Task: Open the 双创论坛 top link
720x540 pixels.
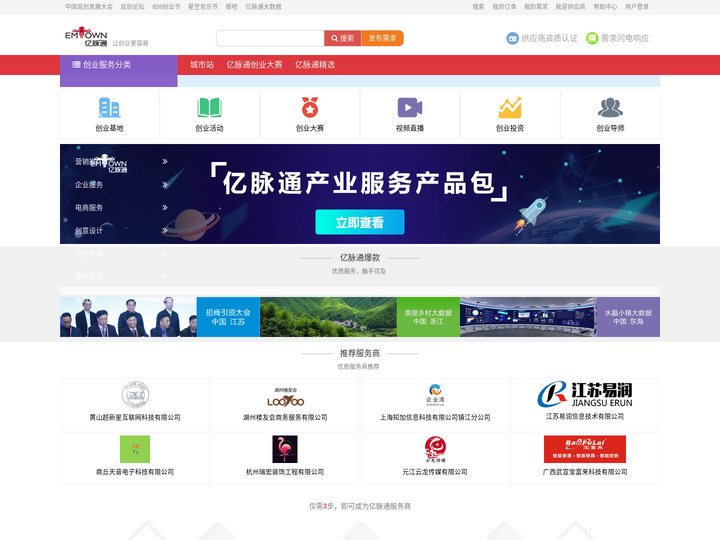Action: point(132,6)
